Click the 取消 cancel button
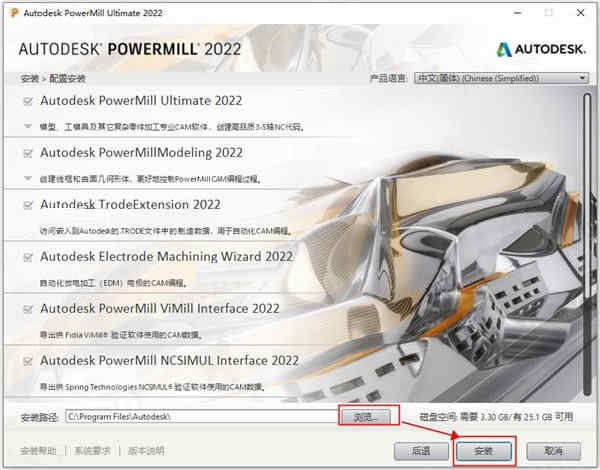The image size is (600, 470). coord(554,451)
